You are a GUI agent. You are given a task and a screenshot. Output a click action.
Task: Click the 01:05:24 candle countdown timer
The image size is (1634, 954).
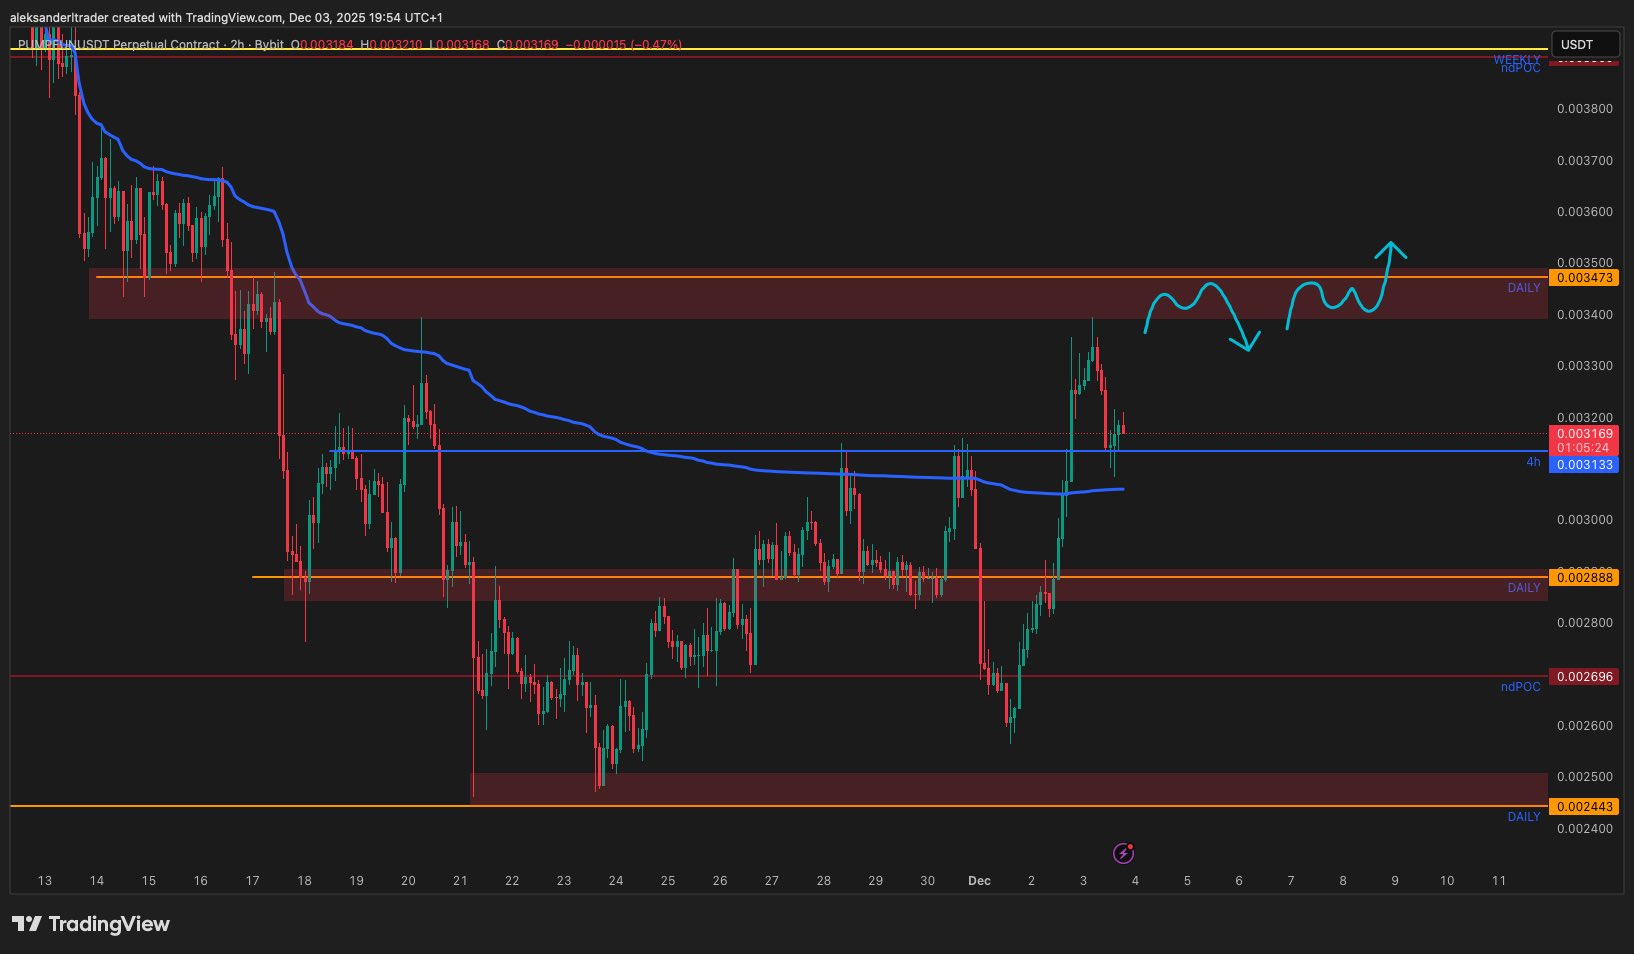point(1585,448)
